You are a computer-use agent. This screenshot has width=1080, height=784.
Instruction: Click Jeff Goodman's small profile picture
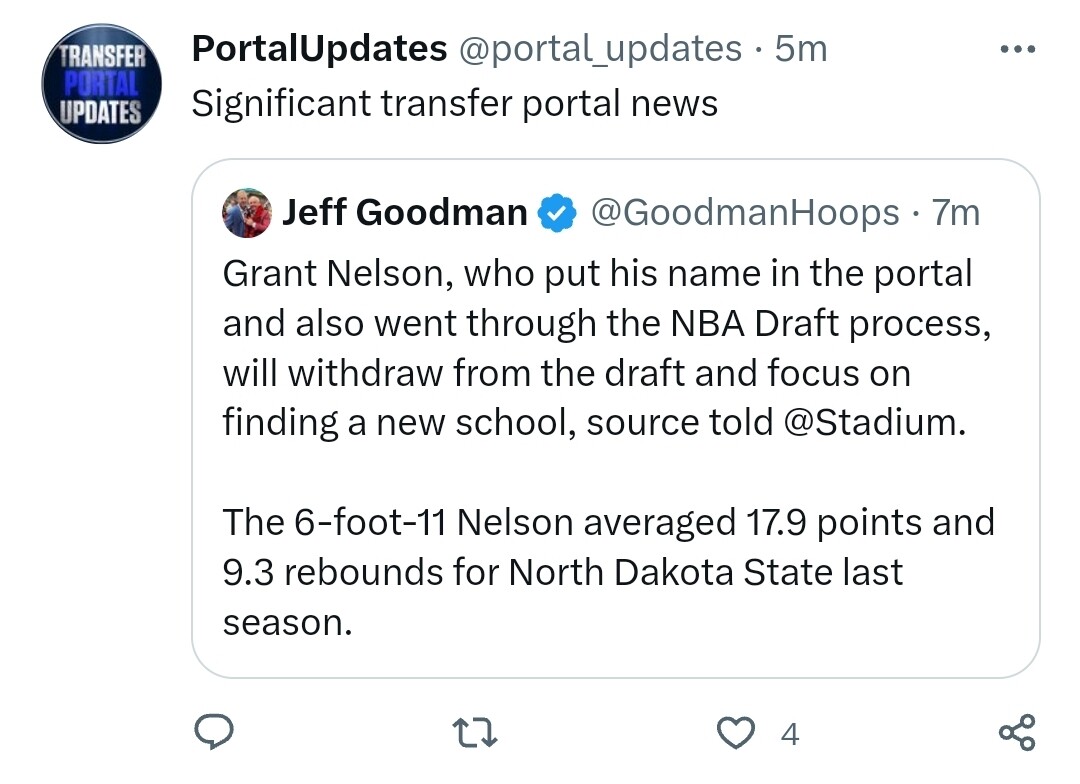click(247, 213)
